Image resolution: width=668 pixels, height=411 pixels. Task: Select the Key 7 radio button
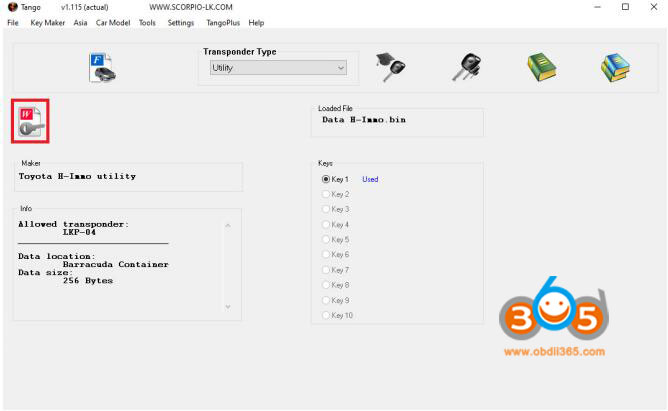326,270
